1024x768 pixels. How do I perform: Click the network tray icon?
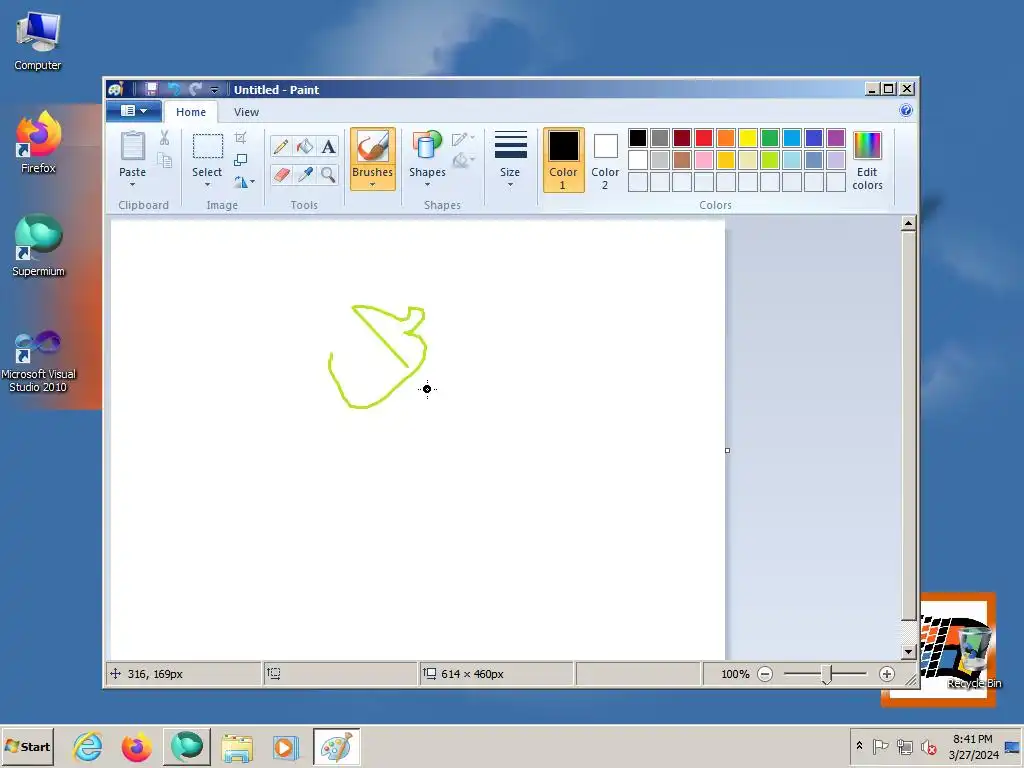(x=904, y=746)
